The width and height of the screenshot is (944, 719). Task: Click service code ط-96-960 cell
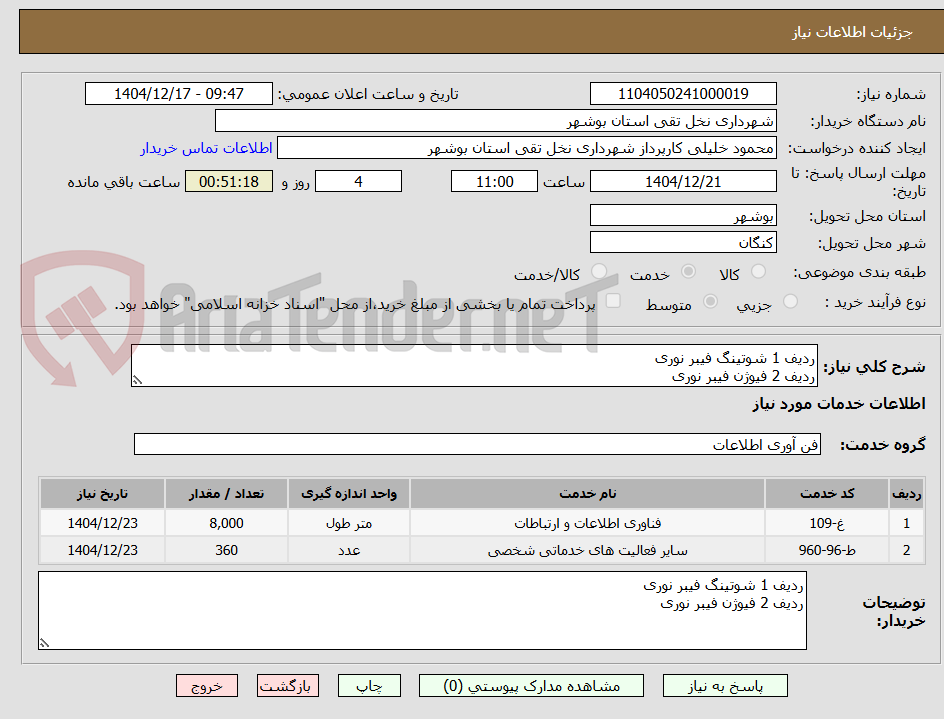(827, 550)
